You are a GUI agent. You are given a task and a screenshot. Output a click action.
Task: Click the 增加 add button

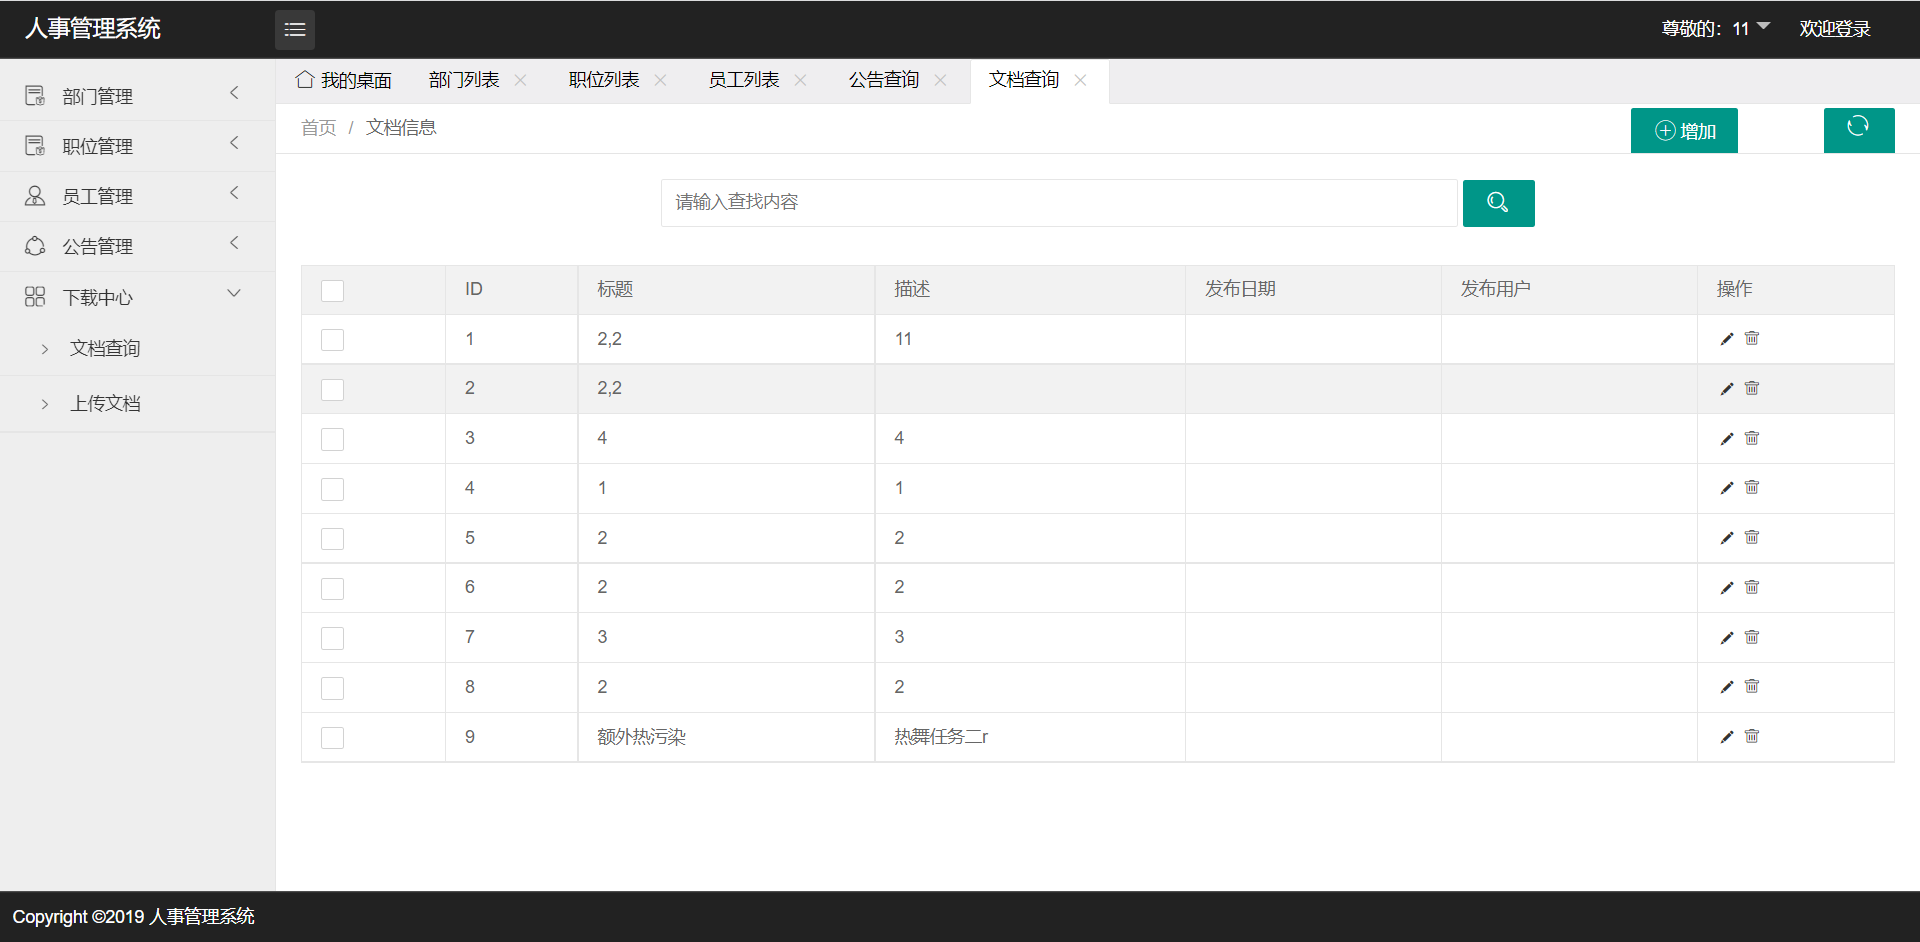1684,131
